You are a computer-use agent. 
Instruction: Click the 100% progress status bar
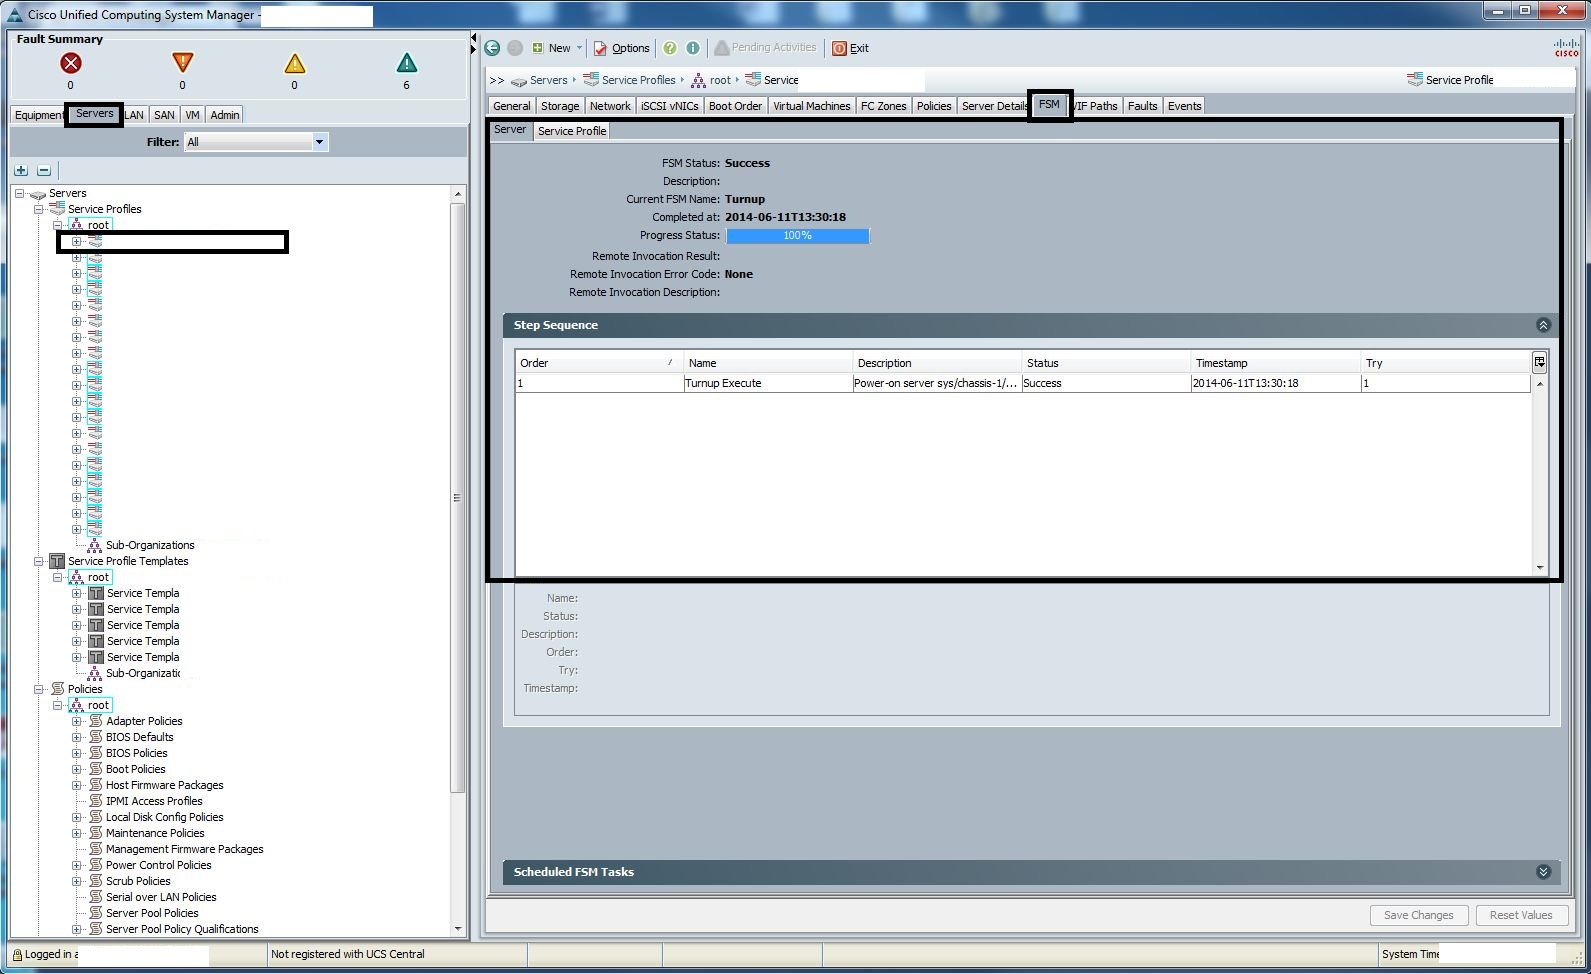click(797, 236)
